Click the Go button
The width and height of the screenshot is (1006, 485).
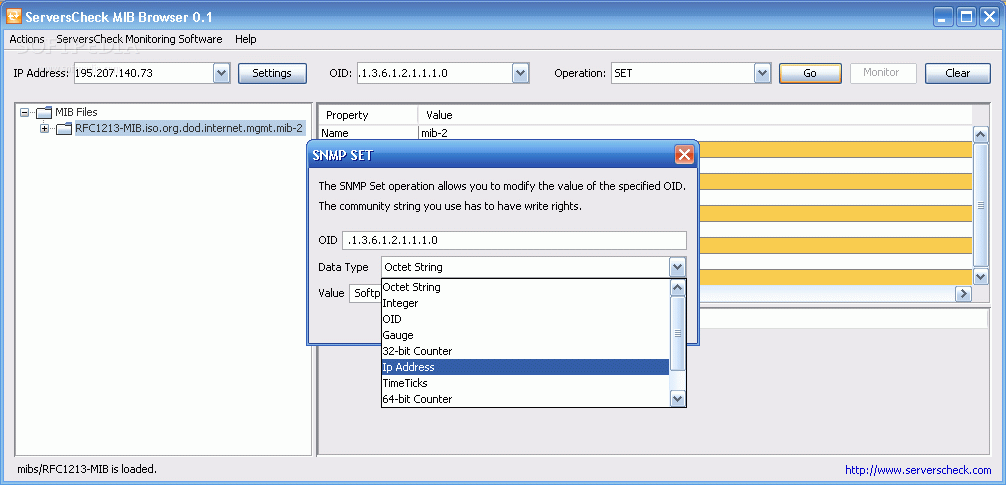coord(810,73)
